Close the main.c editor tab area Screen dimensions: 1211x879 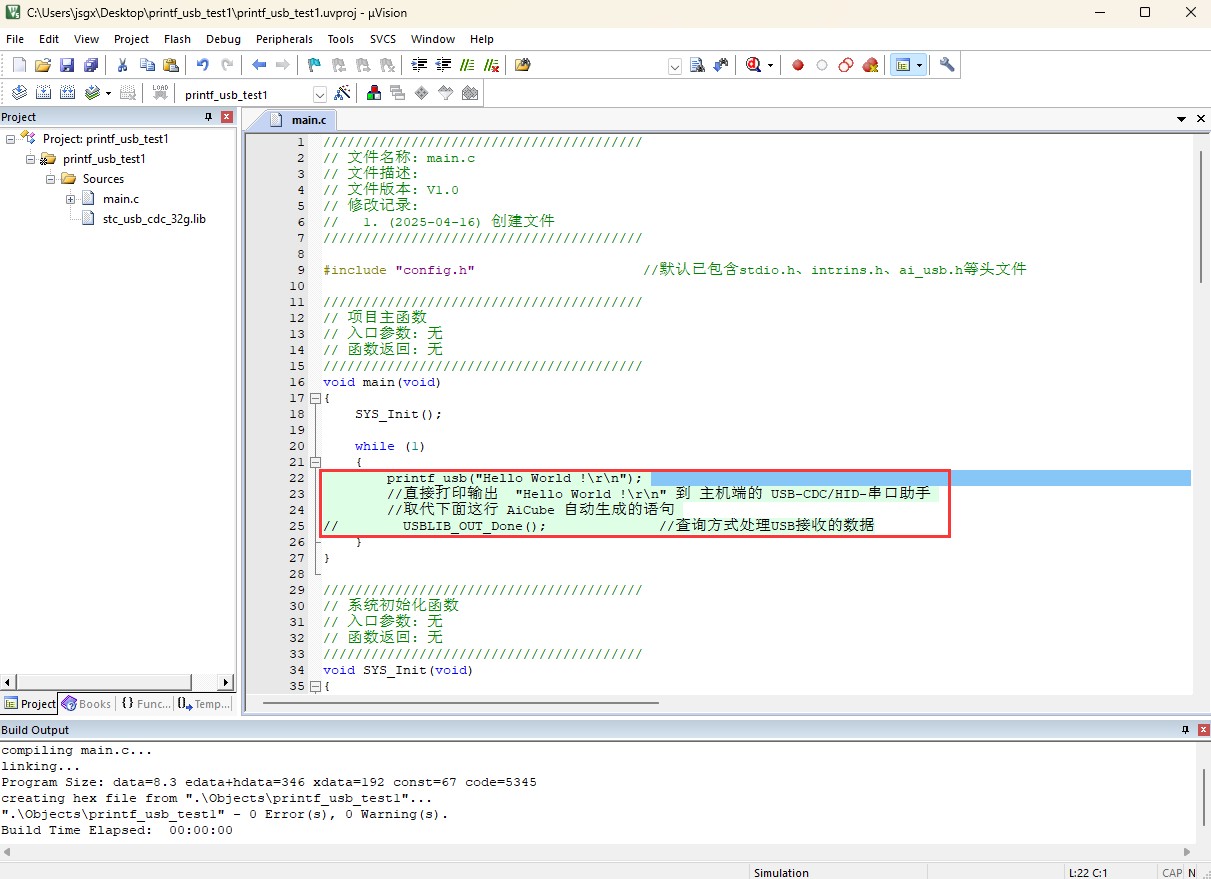1202,119
